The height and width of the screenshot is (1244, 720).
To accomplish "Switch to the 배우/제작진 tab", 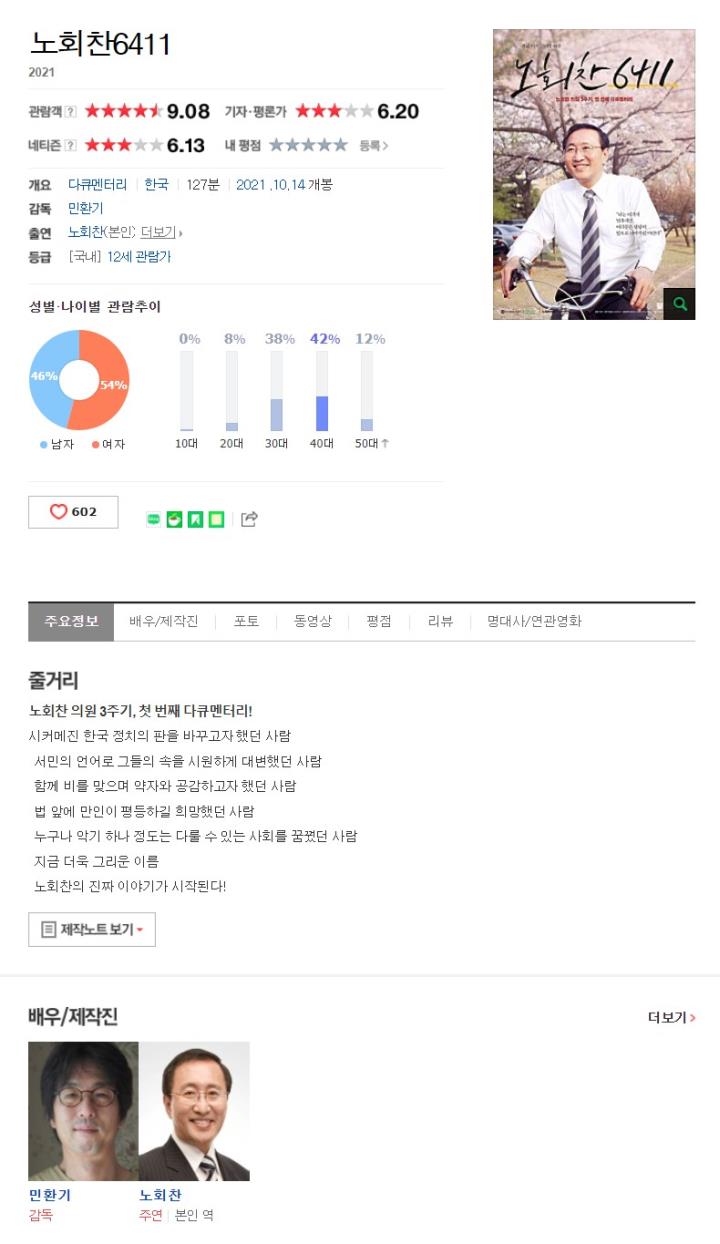I will tap(164, 621).
